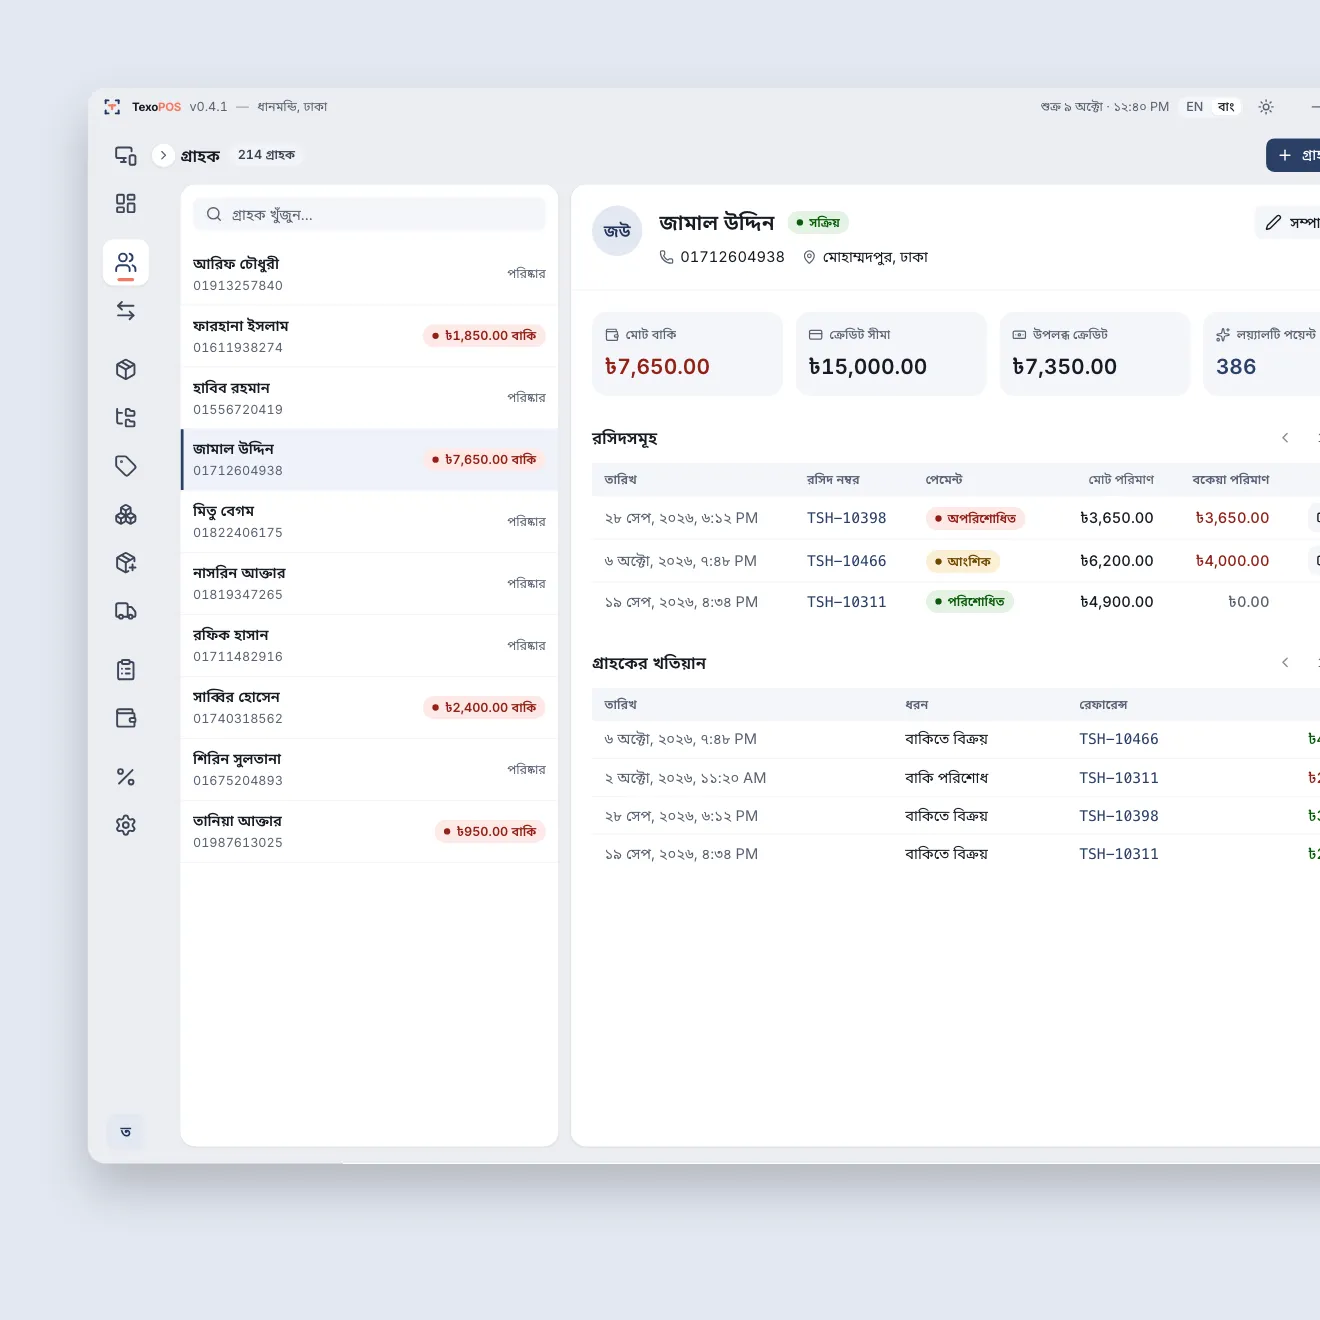The height and width of the screenshot is (1320, 1320).
Task: Open the transfers arrows icon in sidebar
Action: point(126,311)
